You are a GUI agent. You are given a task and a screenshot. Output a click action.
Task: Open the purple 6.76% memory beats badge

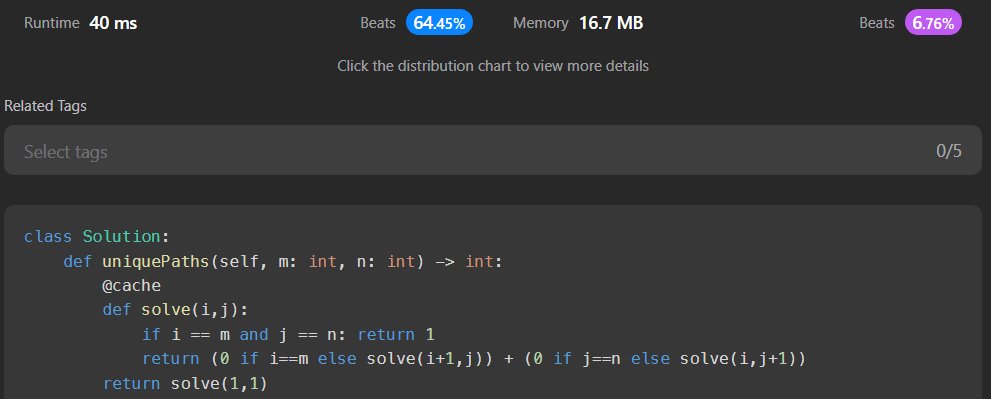pyautogui.click(x=933, y=23)
